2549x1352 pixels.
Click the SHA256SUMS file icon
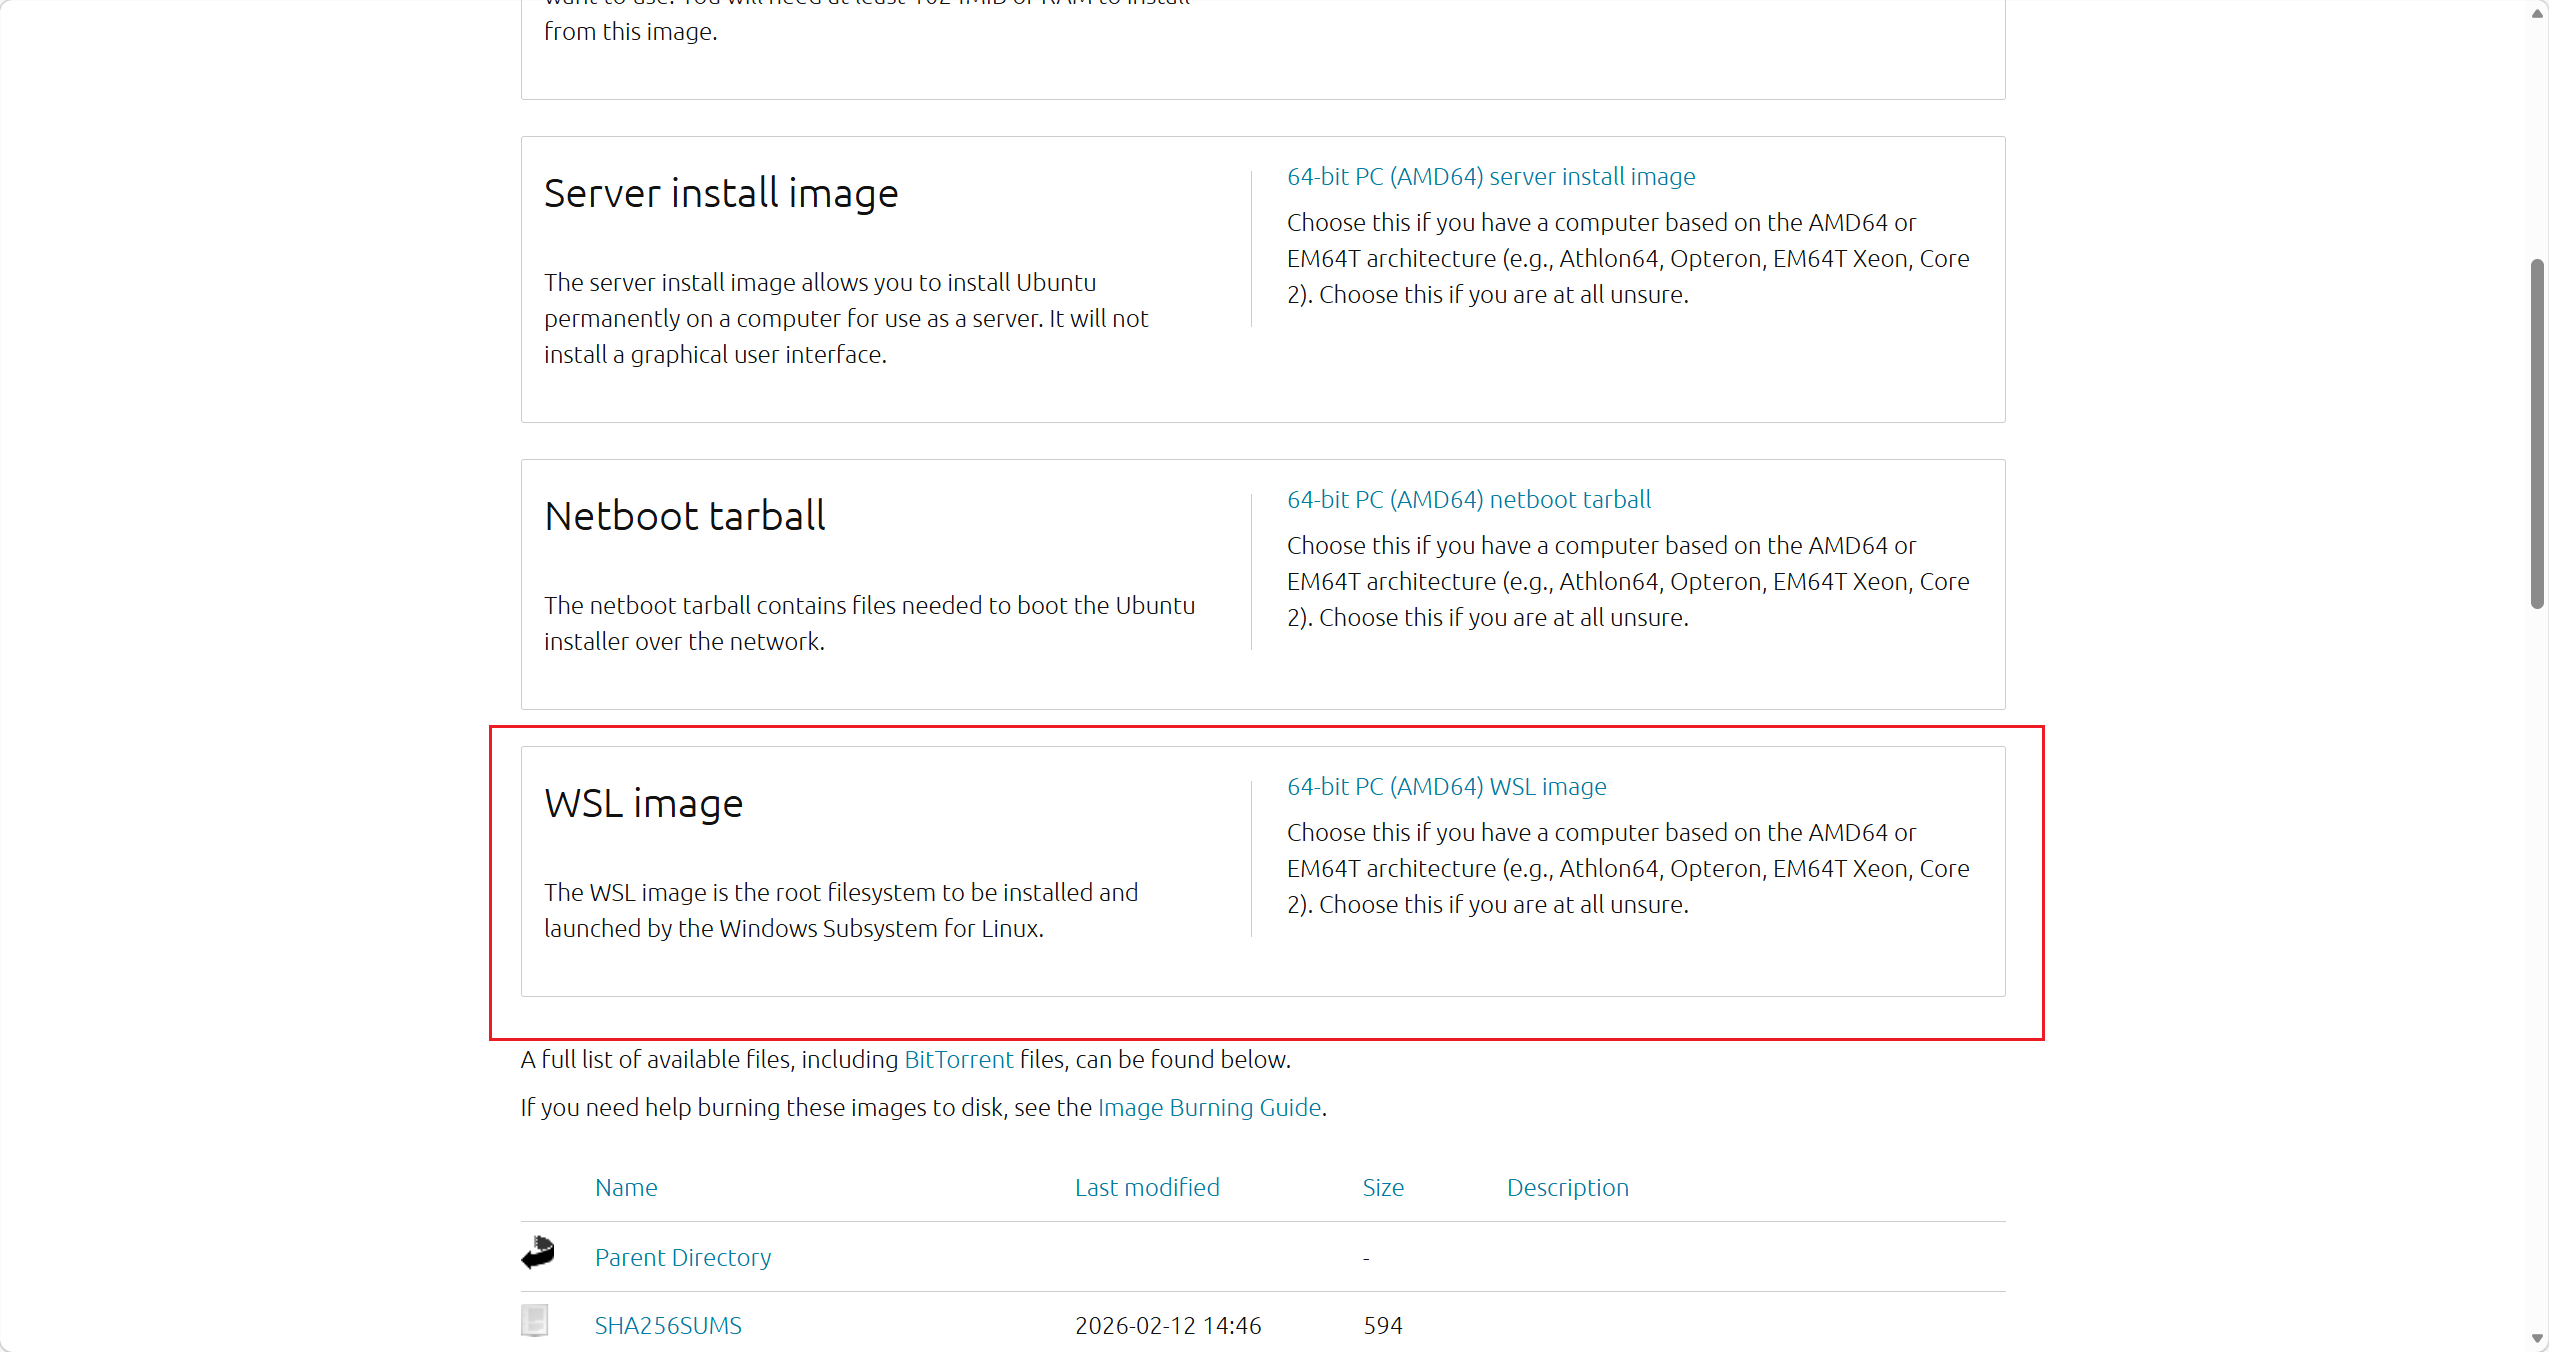click(535, 1321)
